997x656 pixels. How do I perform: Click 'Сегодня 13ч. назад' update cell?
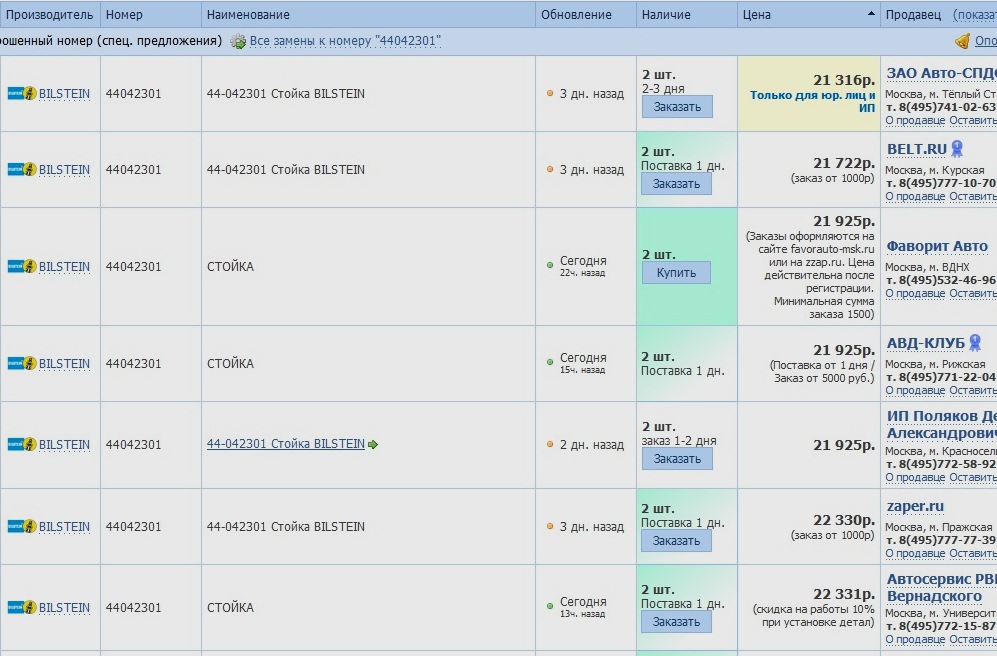pyautogui.click(x=584, y=606)
